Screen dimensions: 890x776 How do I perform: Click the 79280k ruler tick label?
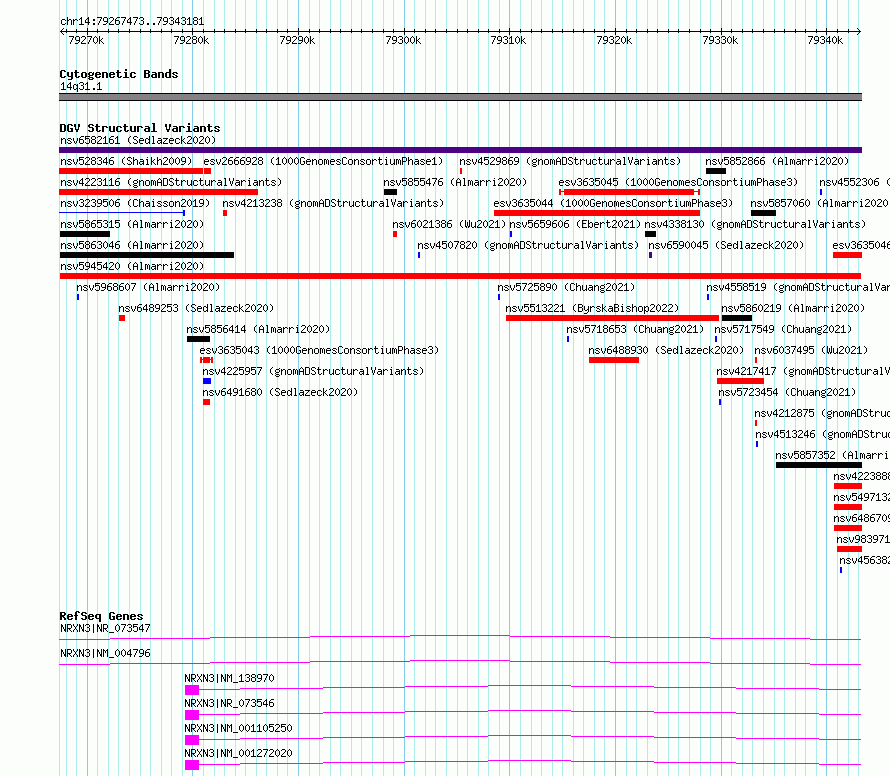tap(191, 40)
